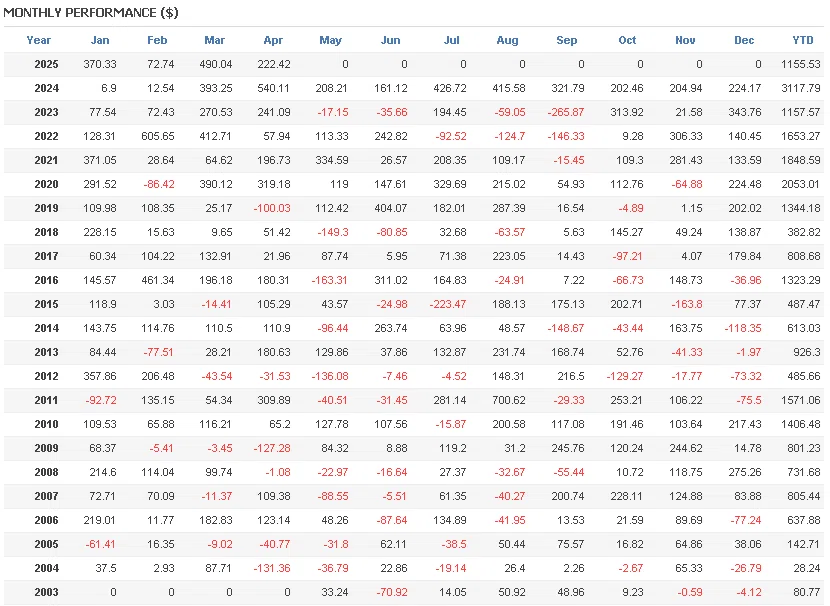Click the Year column header
Viewport: 830px width, 606px height.
39,40
